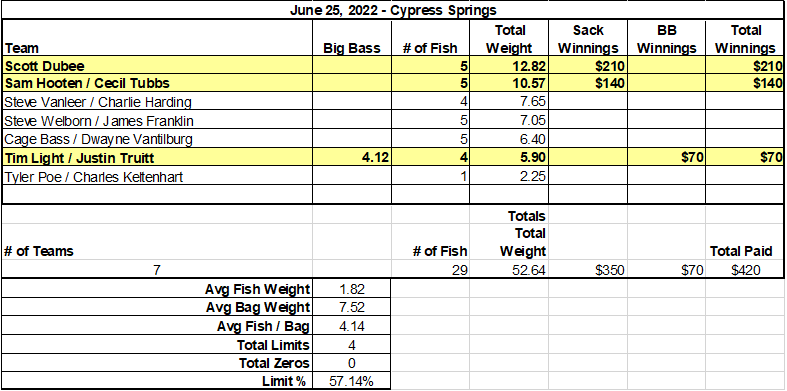787x391 pixels.
Task: Select Tim Light's 4.12 big bass value
Action: click(352, 158)
